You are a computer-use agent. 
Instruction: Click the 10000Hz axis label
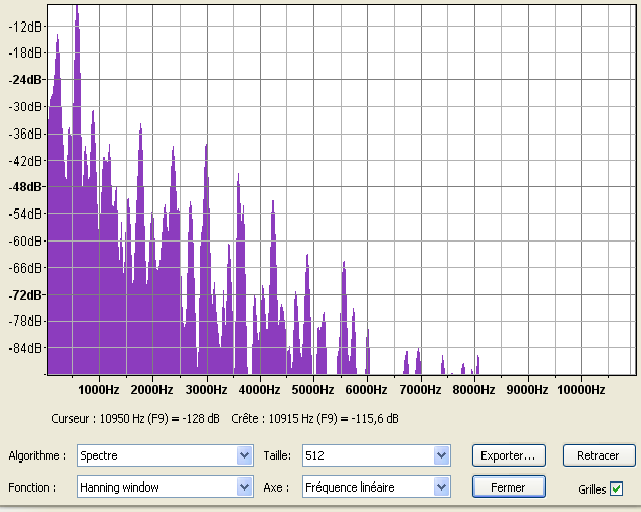click(581, 390)
